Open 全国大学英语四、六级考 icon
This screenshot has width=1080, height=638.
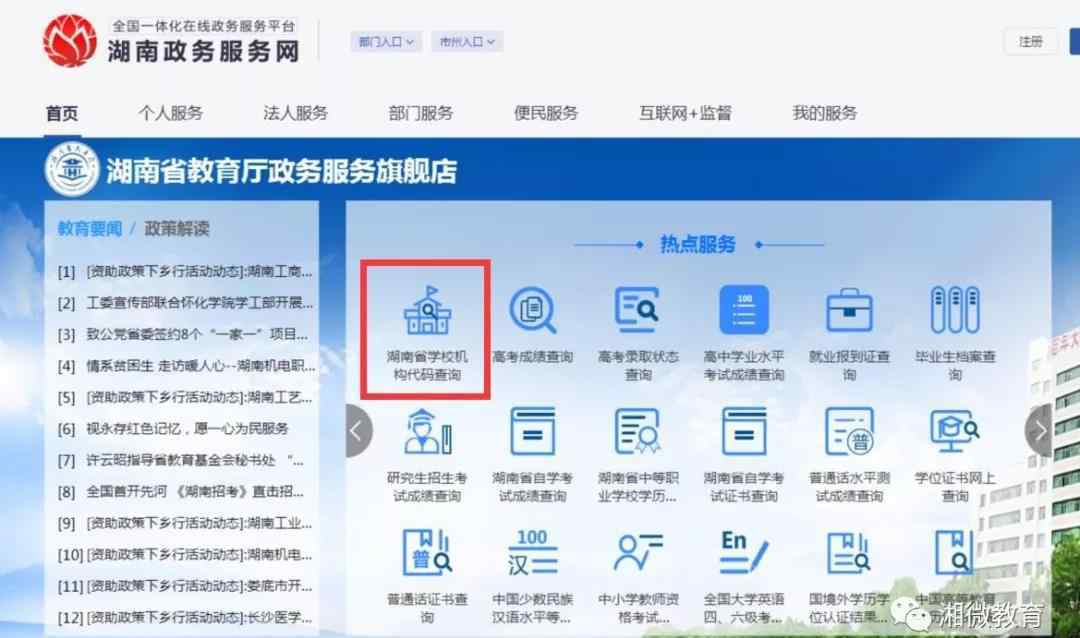(x=744, y=553)
